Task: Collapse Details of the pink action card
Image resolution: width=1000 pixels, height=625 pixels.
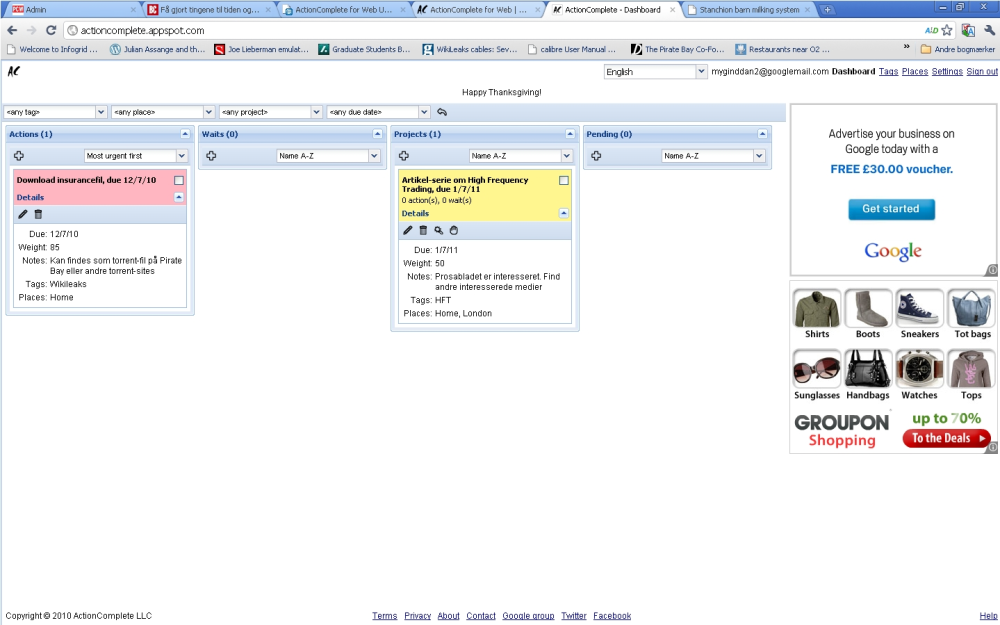Action: coord(179,197)
